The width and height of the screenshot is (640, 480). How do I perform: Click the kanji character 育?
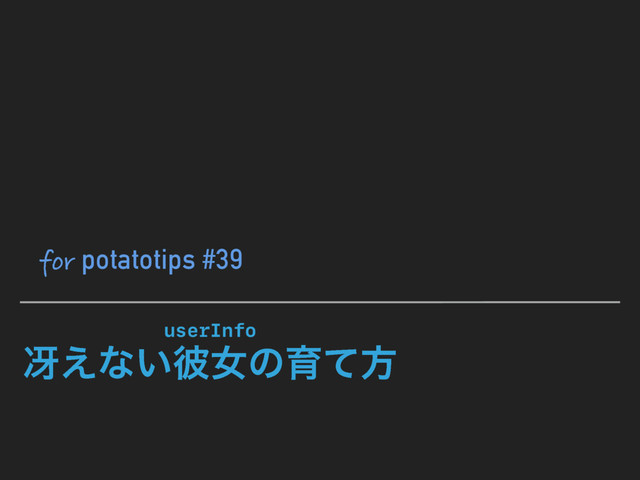[304, 363]
